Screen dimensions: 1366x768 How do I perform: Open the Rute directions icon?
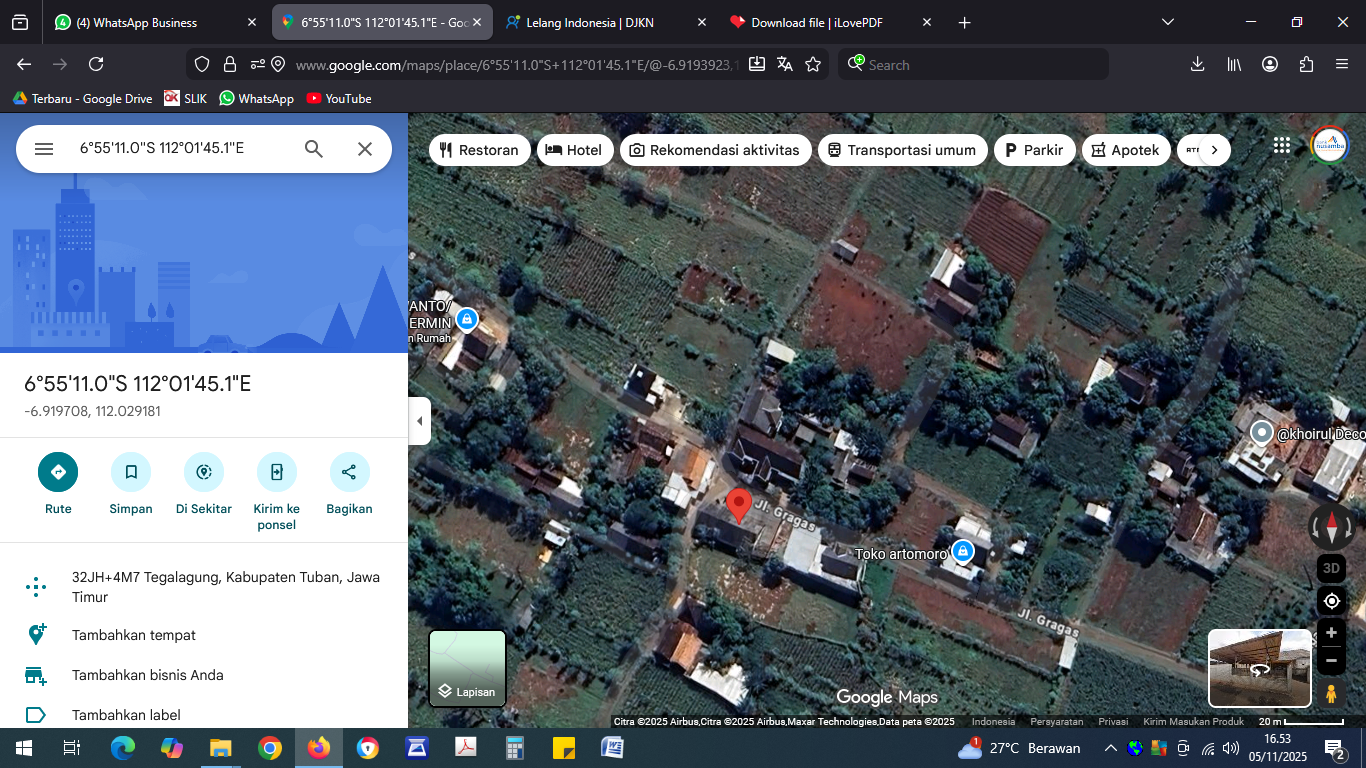[58, 471]
